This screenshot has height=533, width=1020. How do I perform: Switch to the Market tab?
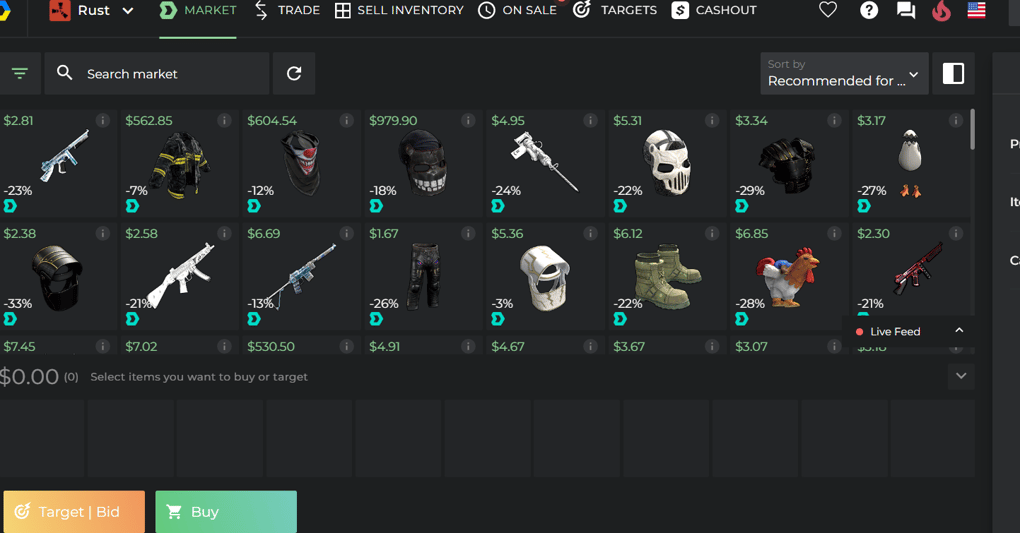(x=198, y=10)
